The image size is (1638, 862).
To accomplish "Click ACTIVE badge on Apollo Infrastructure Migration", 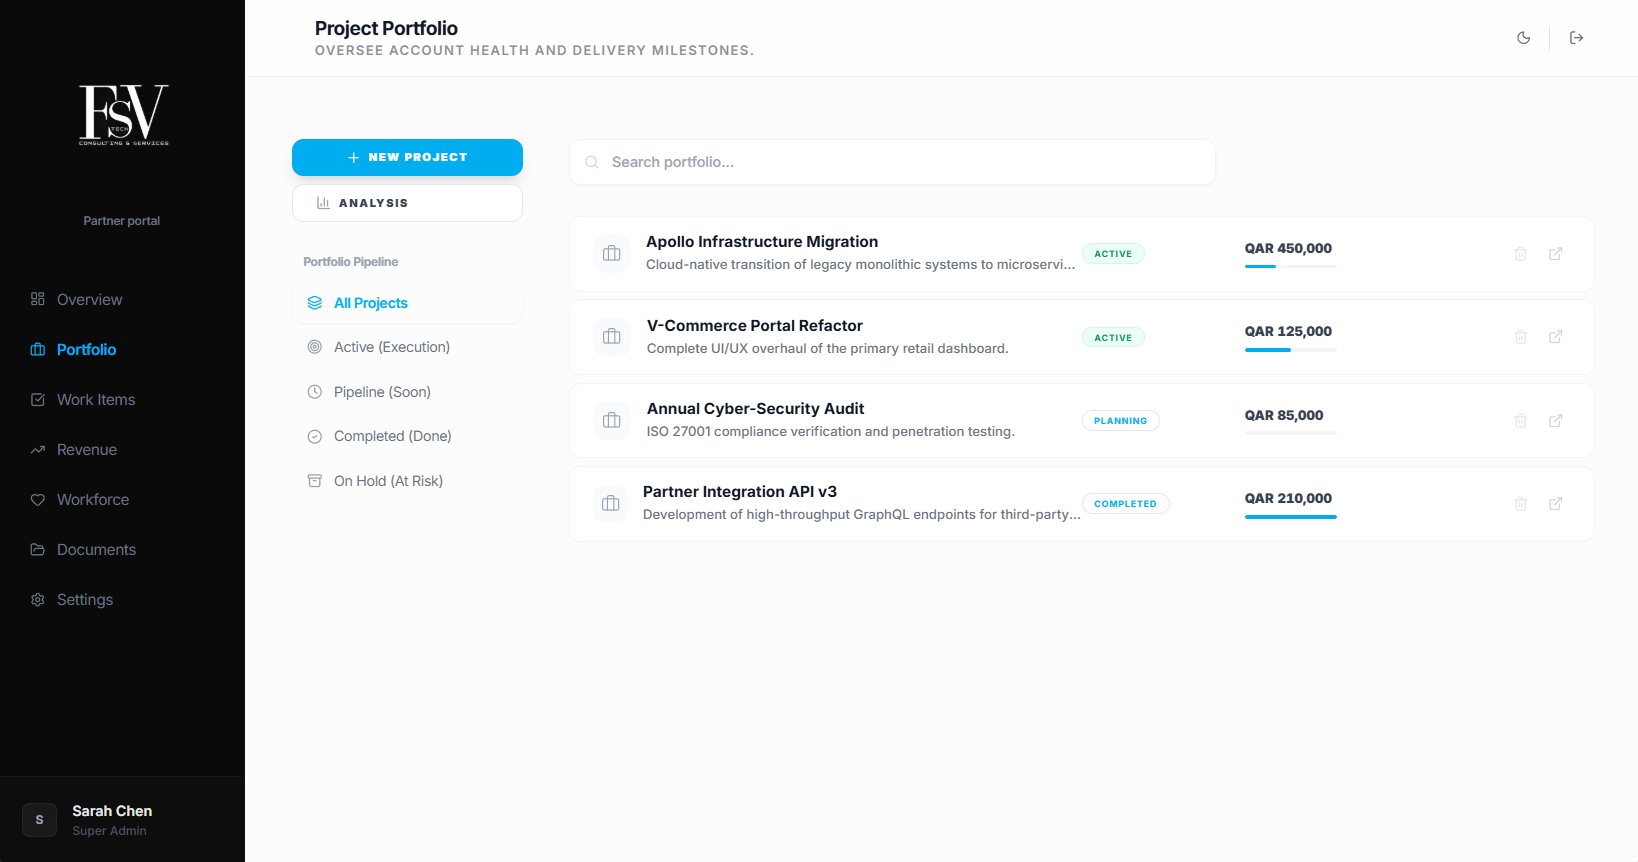I will point(1113,254).
